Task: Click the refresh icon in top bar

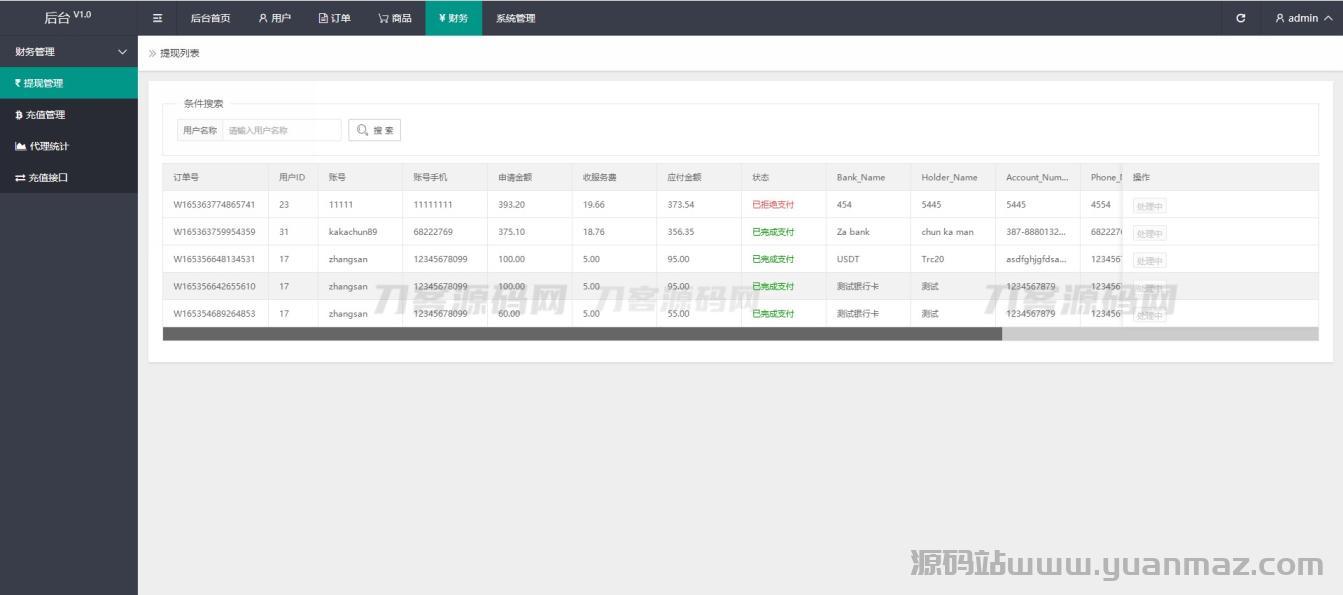Action: [1240, 18]
